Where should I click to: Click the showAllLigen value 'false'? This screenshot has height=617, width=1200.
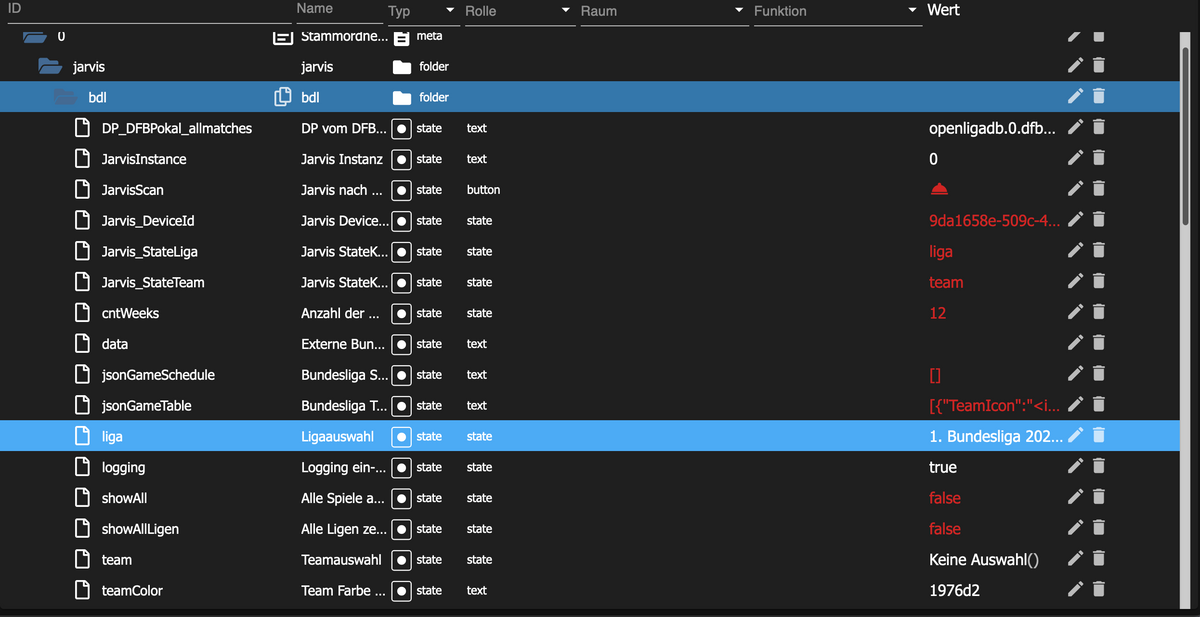945,529
